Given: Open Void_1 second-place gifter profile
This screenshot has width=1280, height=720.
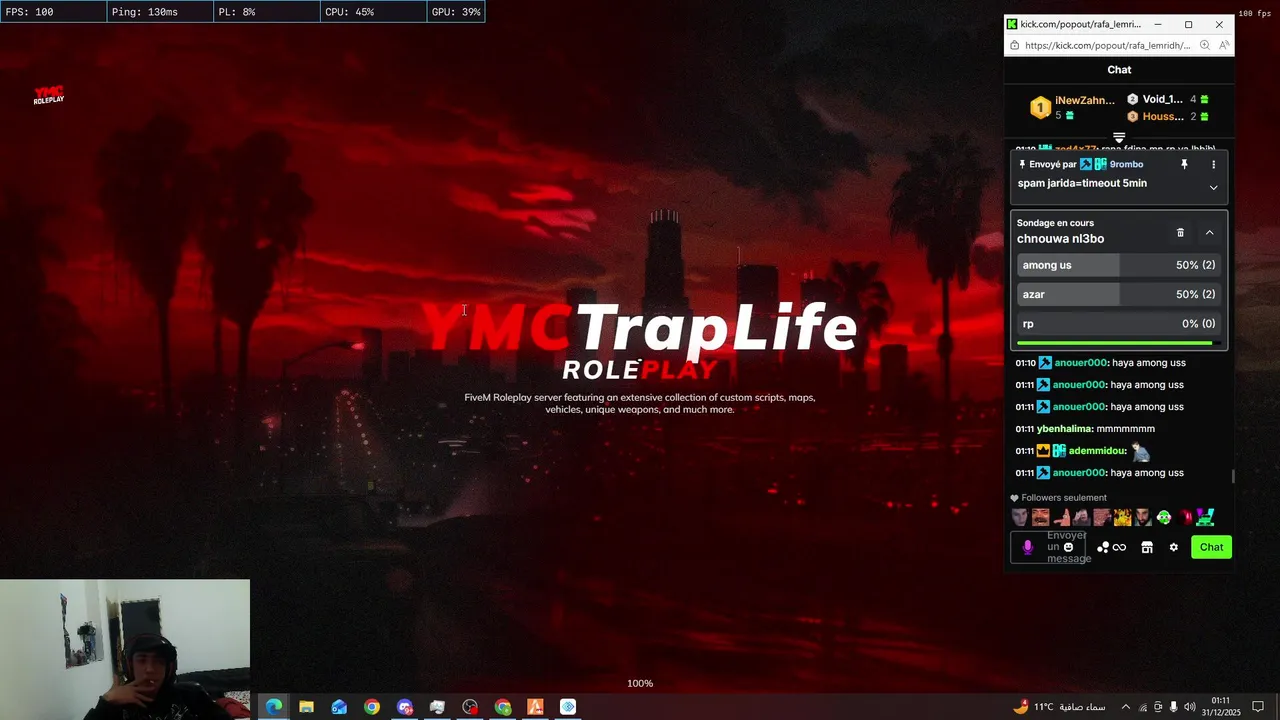Looking at the screenshot, I should [1163, 99].
